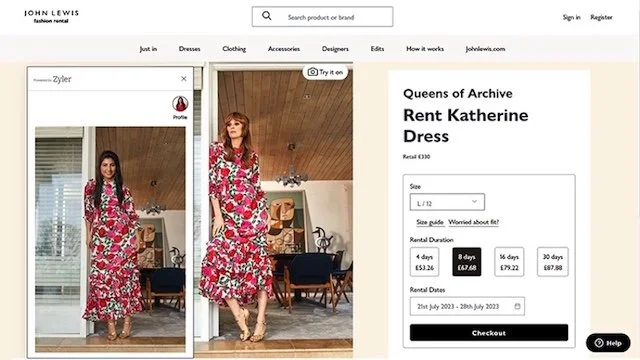Expand the Size dropdown showing L / 12
Image resolution: width=640 pixels, height=360 pixels.
tap(447, 202)
